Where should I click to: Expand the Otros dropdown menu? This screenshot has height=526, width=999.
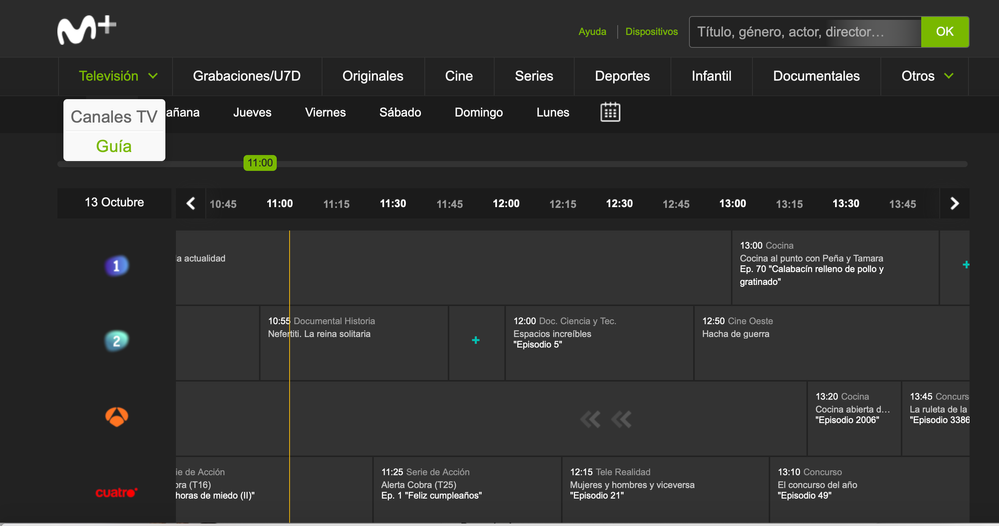click(926, 76)
